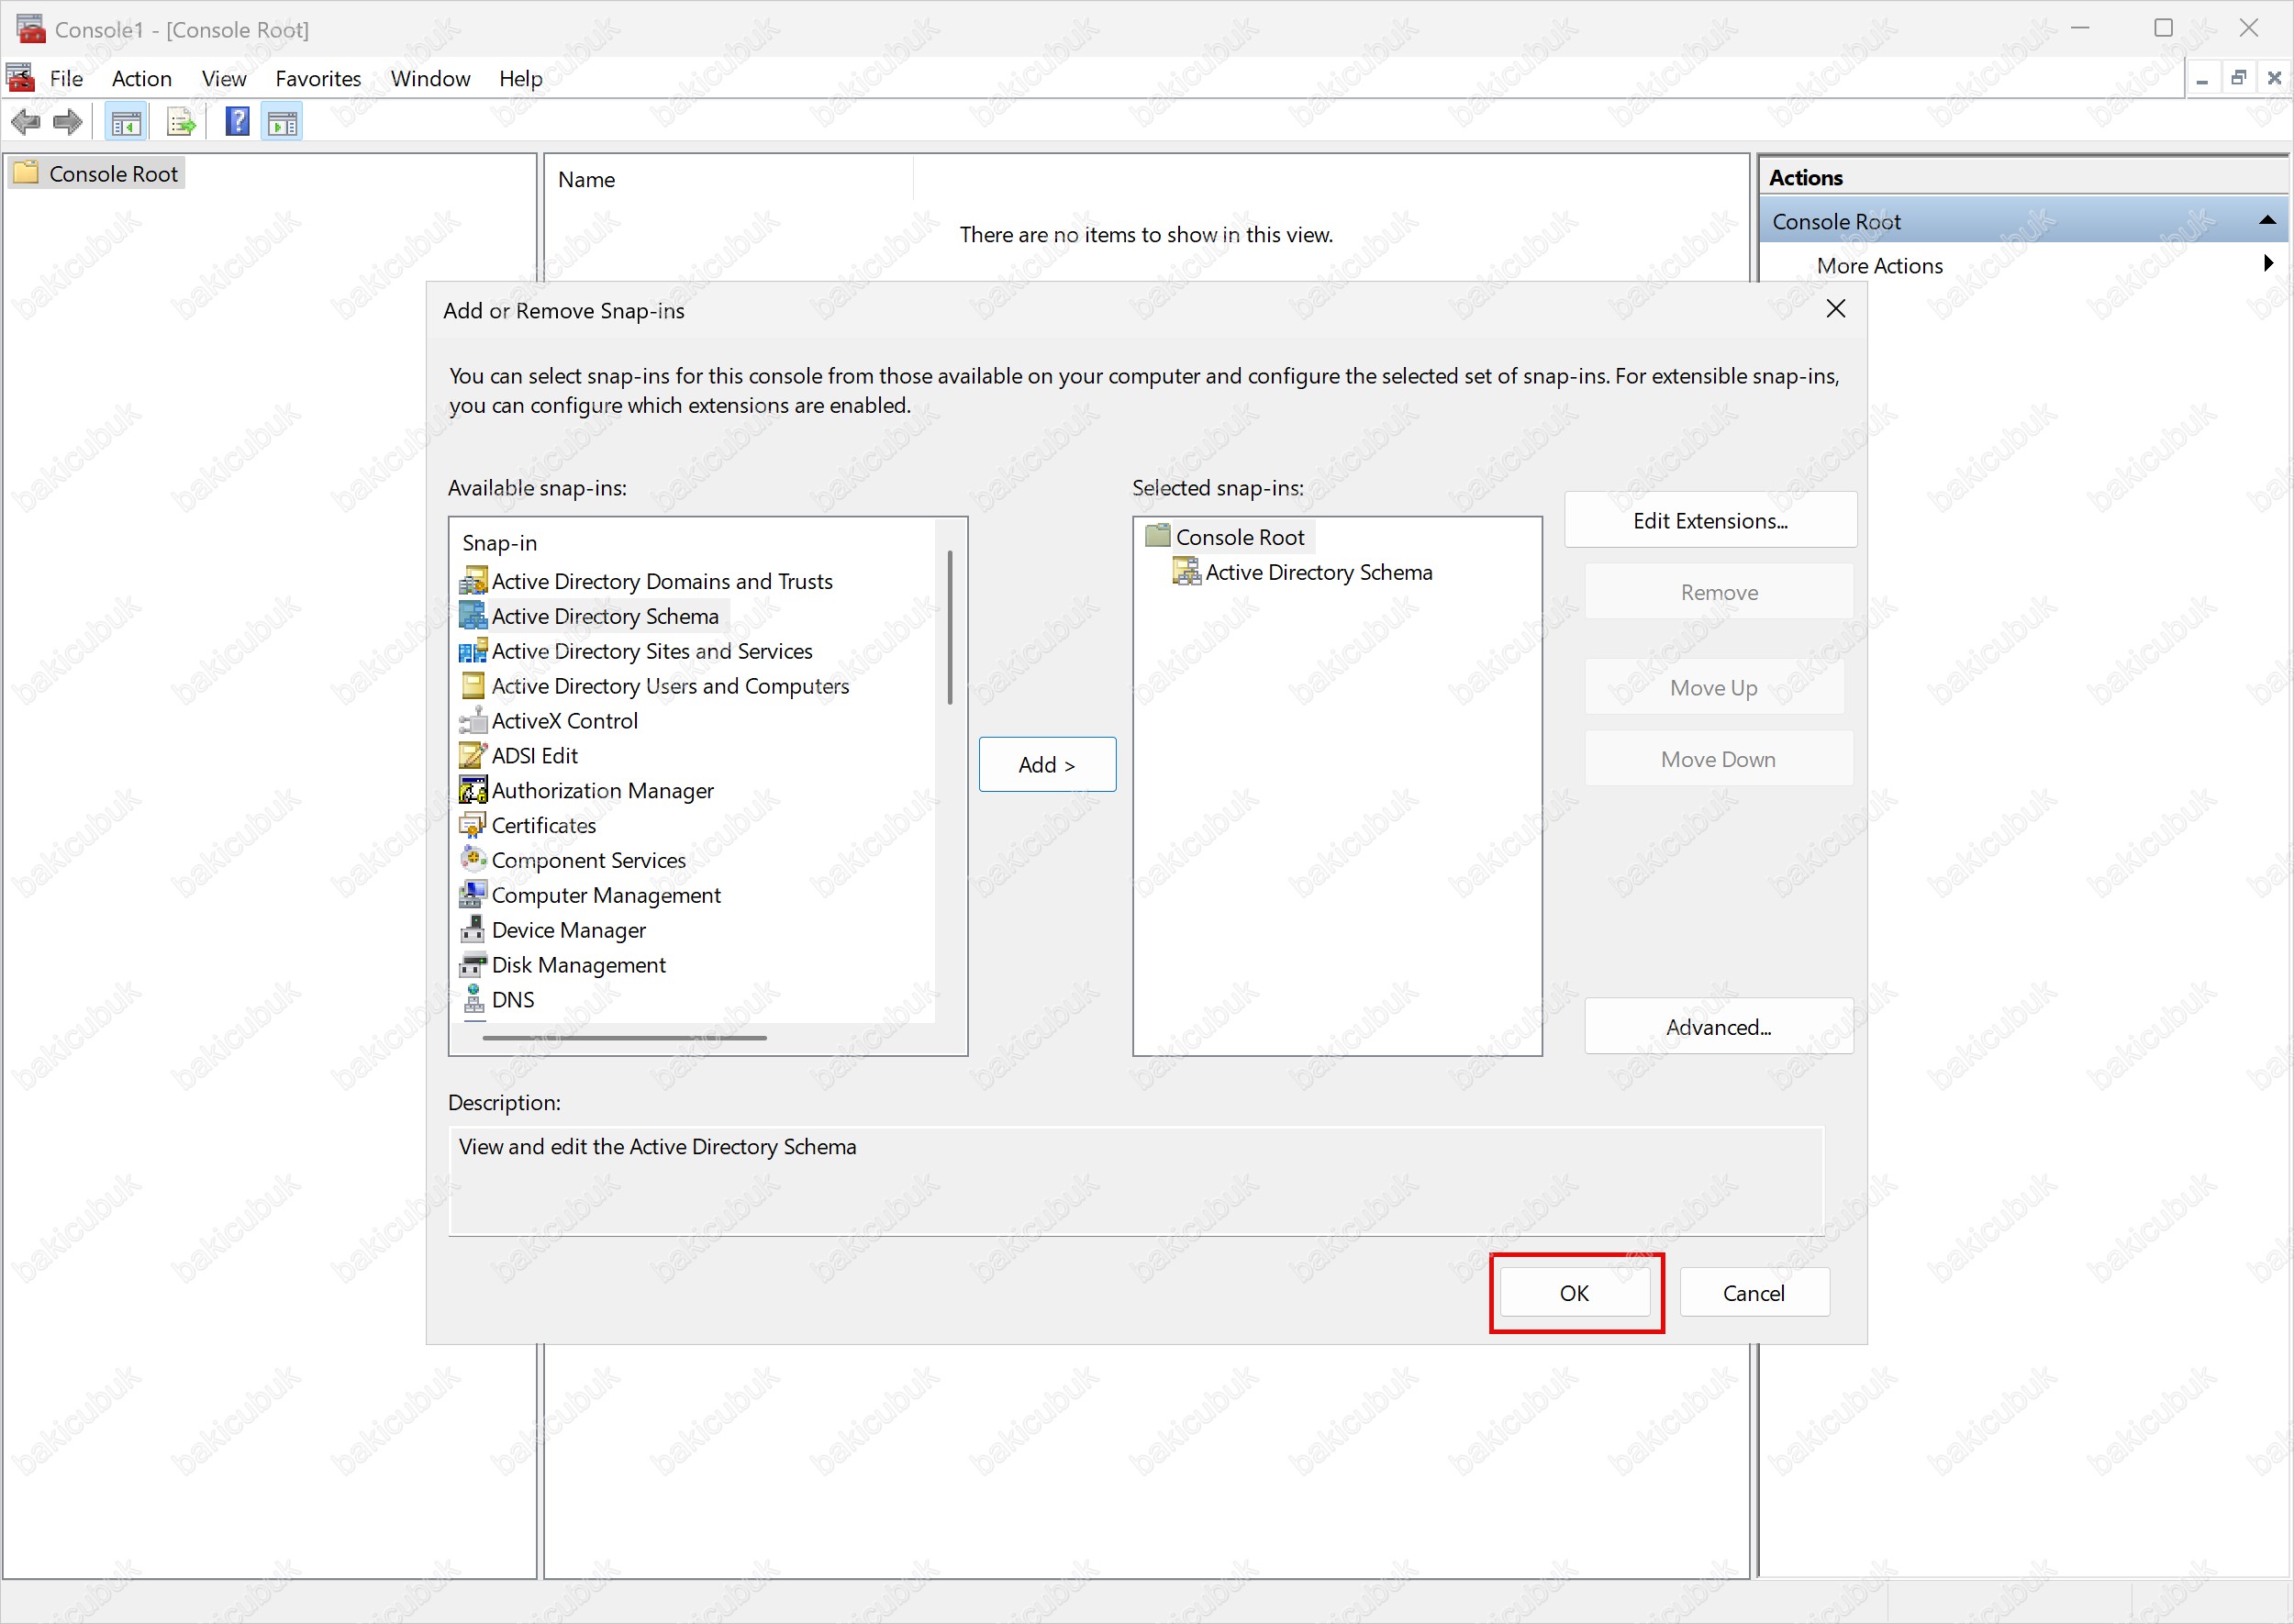The width and height of the screenshot is (2294, 1624).
Task: Select "ADSI Edit" text in the list
Action: (534, 756)
